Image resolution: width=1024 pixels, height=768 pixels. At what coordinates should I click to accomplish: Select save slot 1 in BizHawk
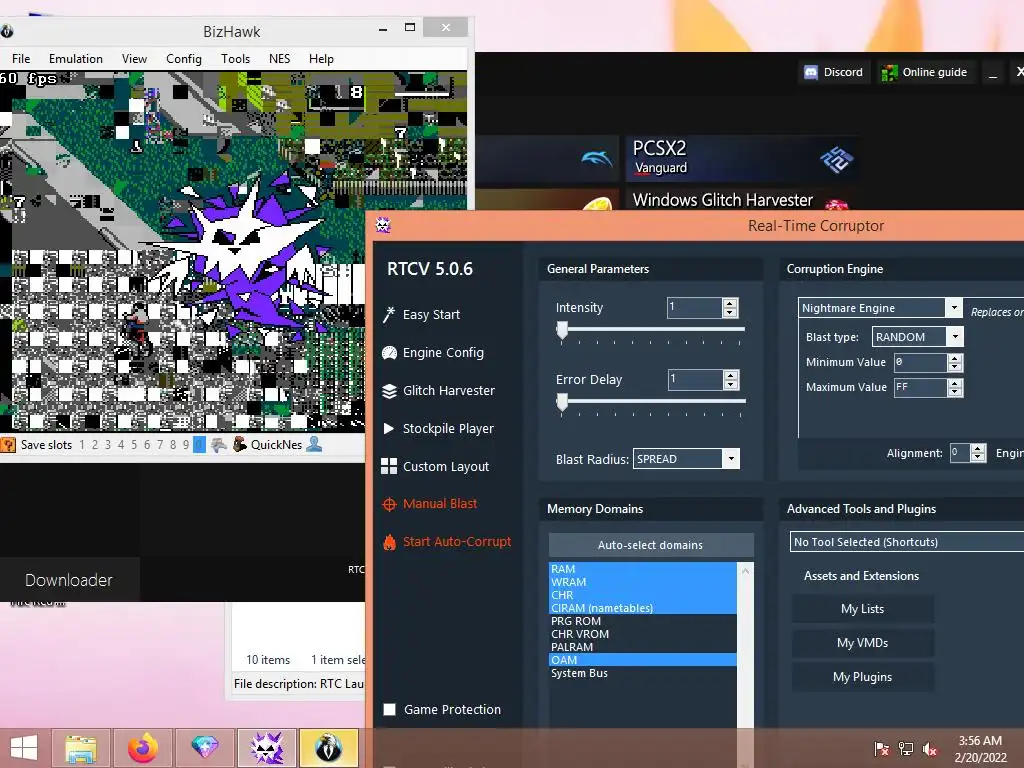point(82,445)
